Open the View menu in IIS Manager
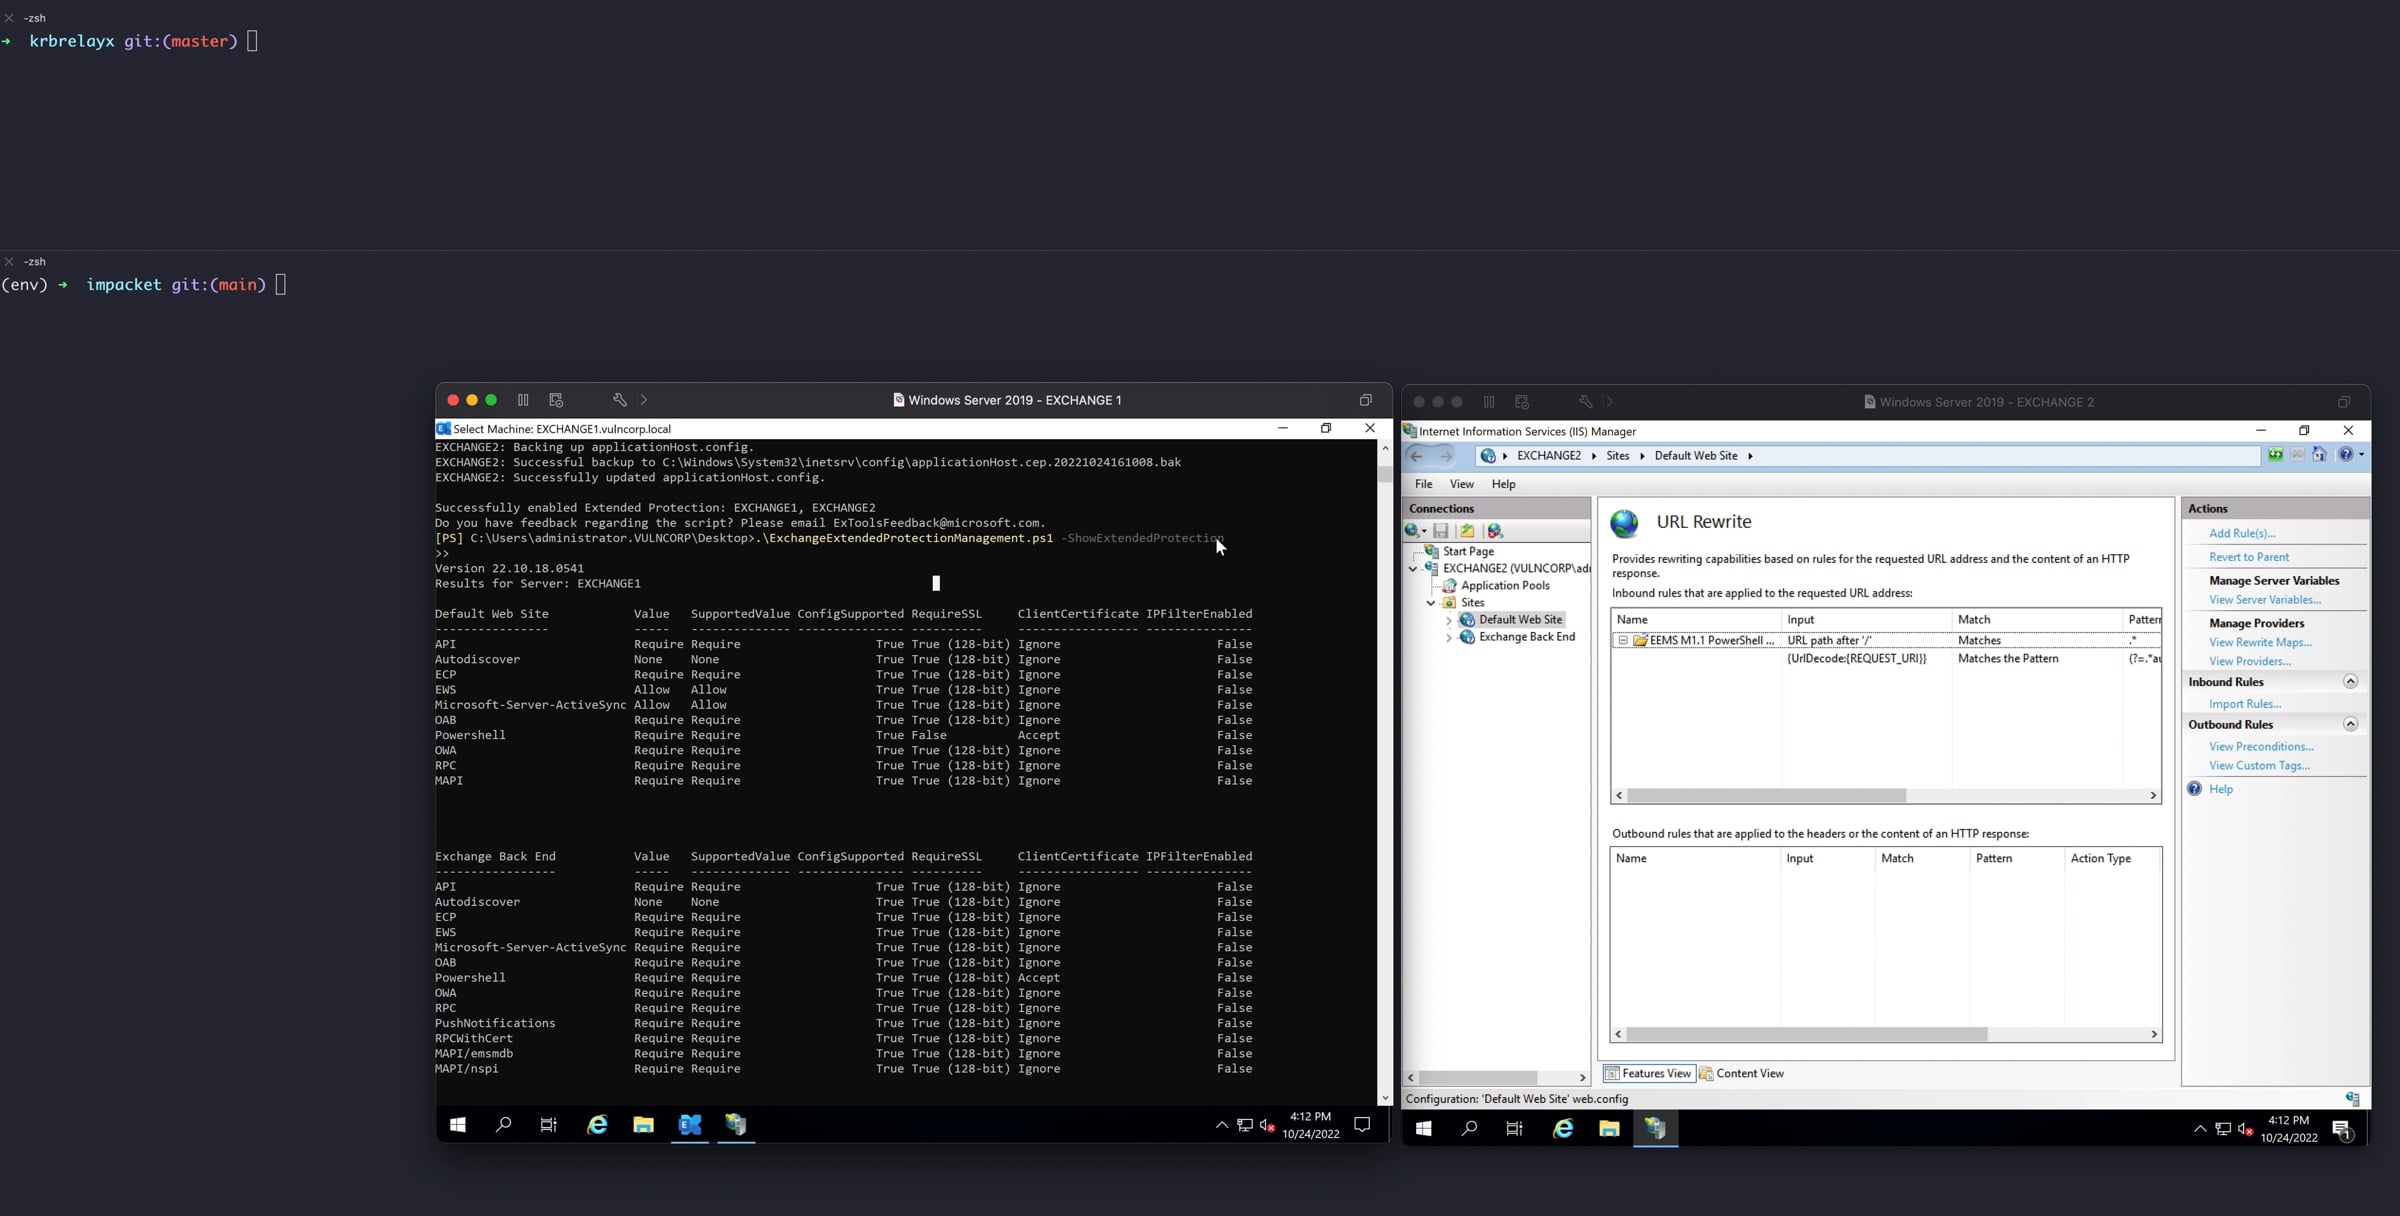Image resolution: width=2400 pixels, height=1216 pixels. click(1461, 484)
